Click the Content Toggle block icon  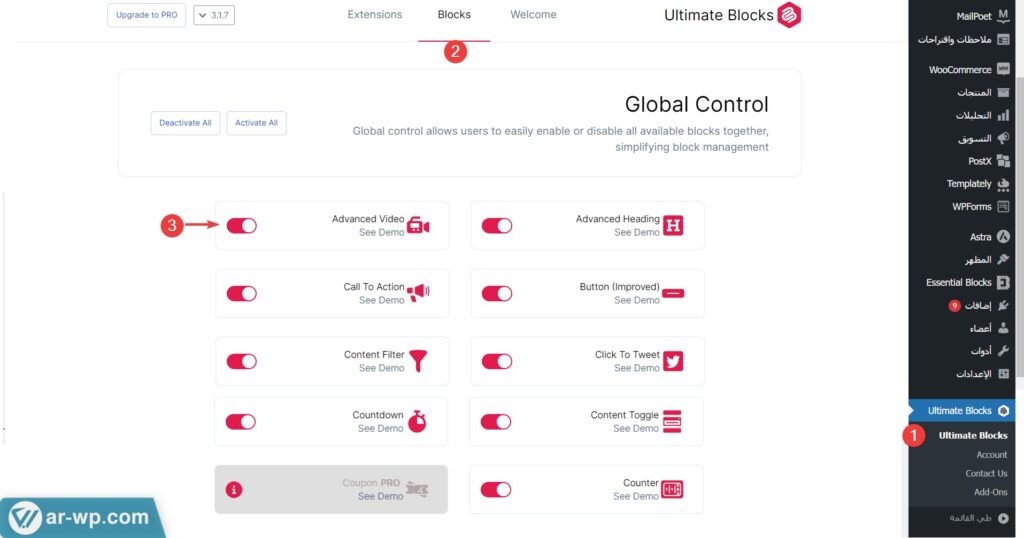672,421
